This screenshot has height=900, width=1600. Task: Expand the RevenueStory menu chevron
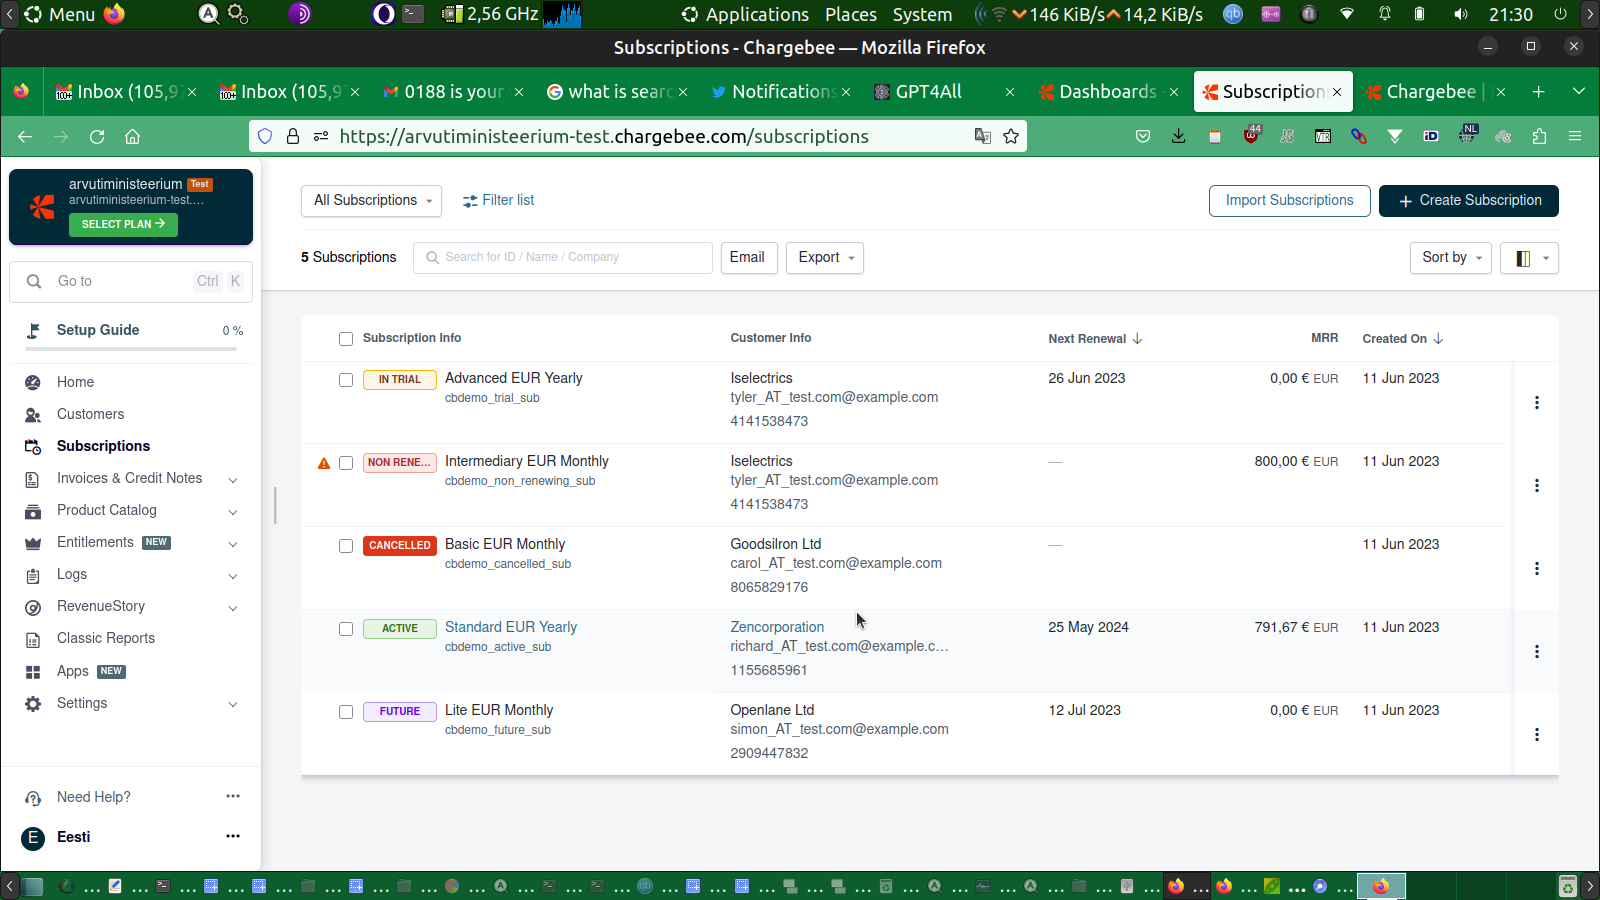point(233,608)
